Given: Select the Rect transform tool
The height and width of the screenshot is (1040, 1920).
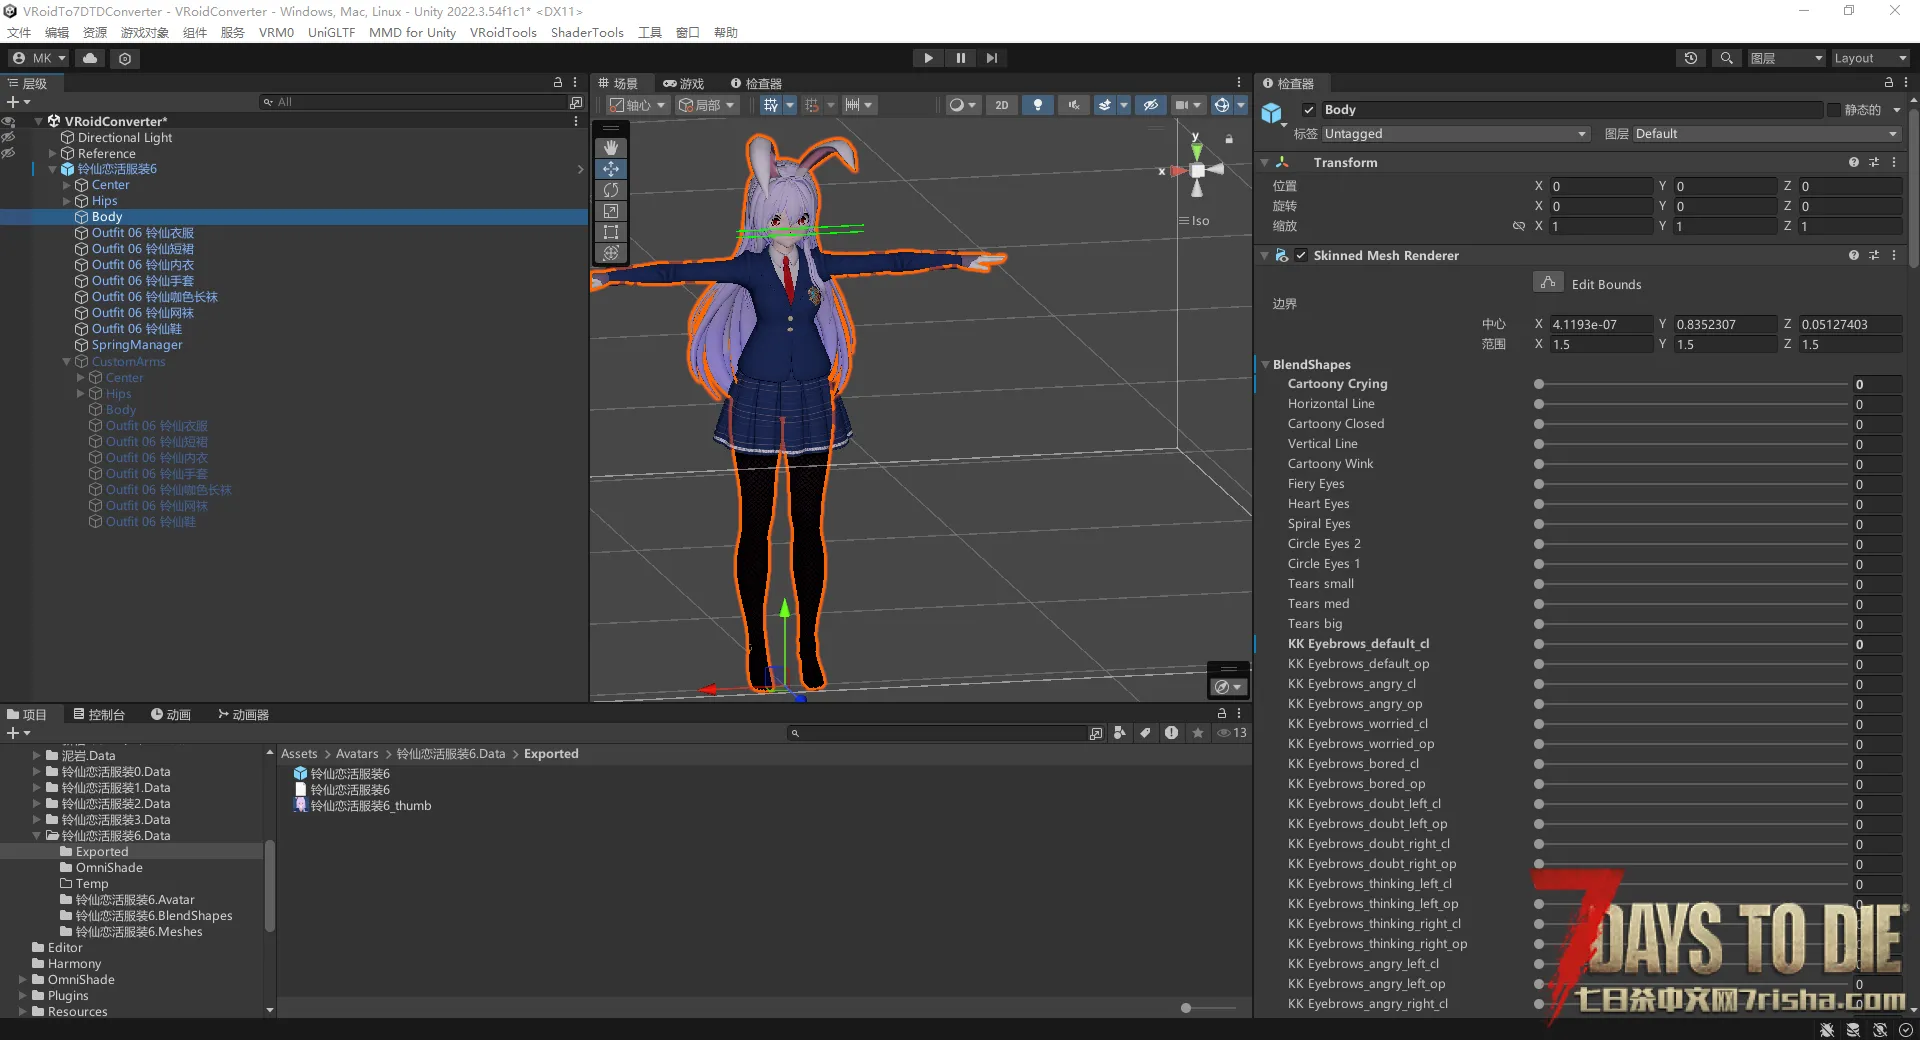Looking at the screenshot, I should click(x=611, y=232).
